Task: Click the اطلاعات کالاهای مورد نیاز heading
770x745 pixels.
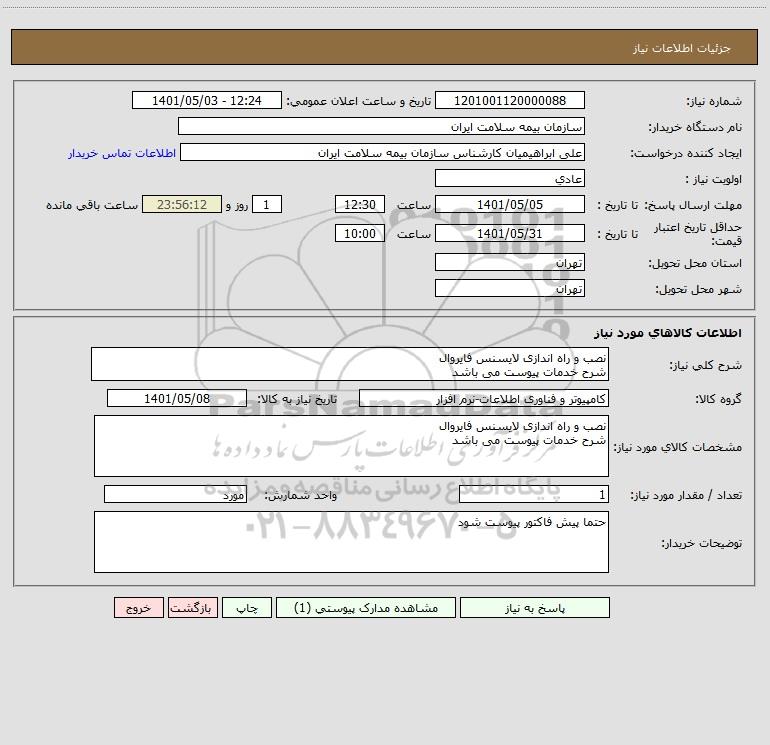Action: pyautogui.click(x=668, y=332)
